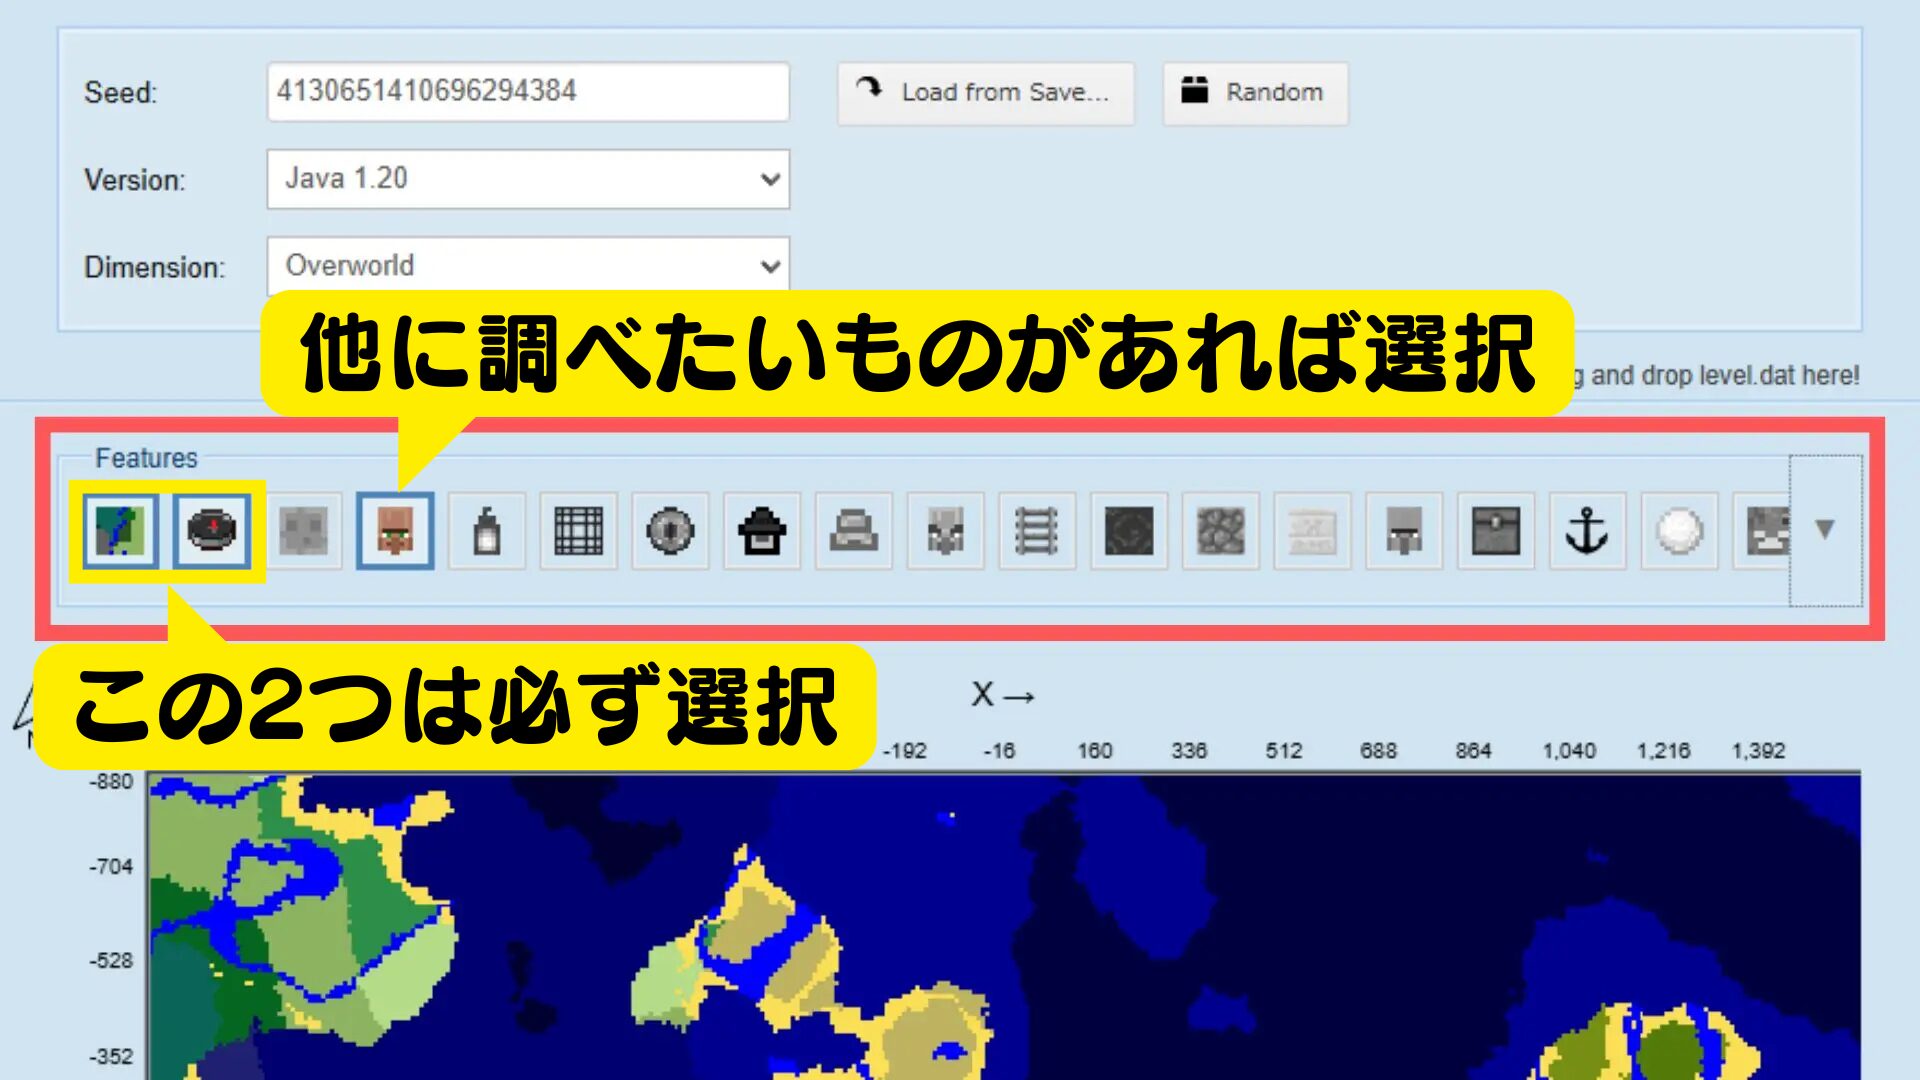1920x1080 pixels.
Task: Enable the white snowball feature icon
Action: 1679,531
